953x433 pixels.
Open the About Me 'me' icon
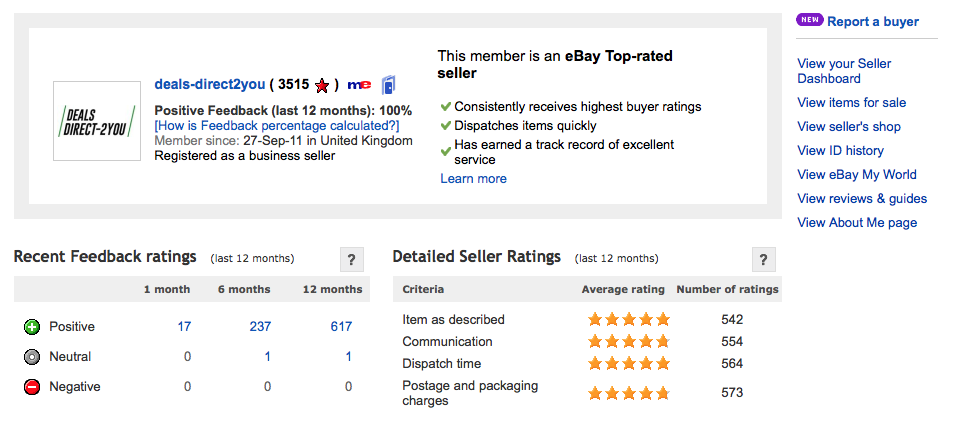pos(359,85)
